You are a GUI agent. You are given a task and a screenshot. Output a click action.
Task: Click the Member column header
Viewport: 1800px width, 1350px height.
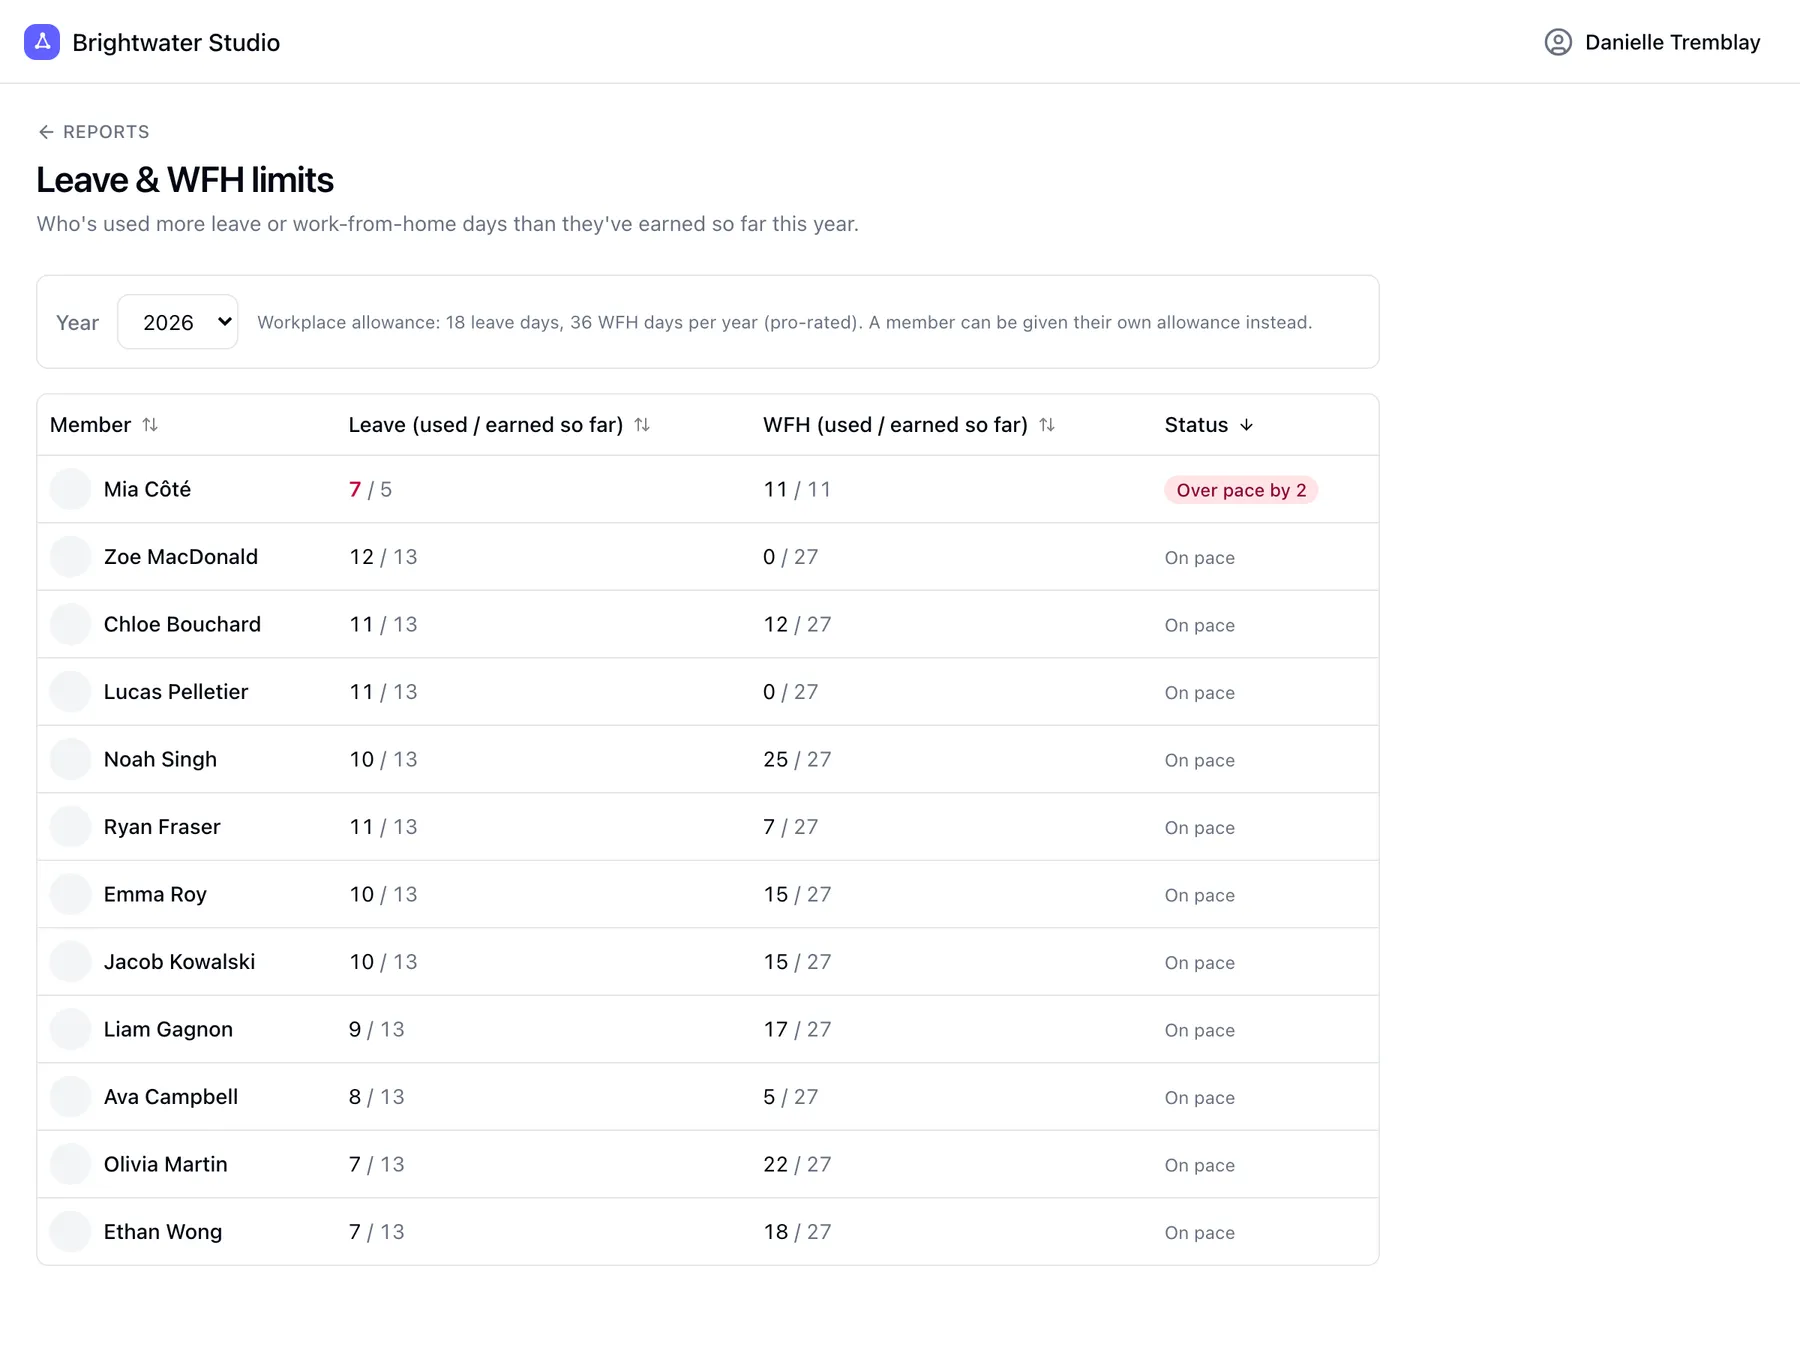[104, 425]
